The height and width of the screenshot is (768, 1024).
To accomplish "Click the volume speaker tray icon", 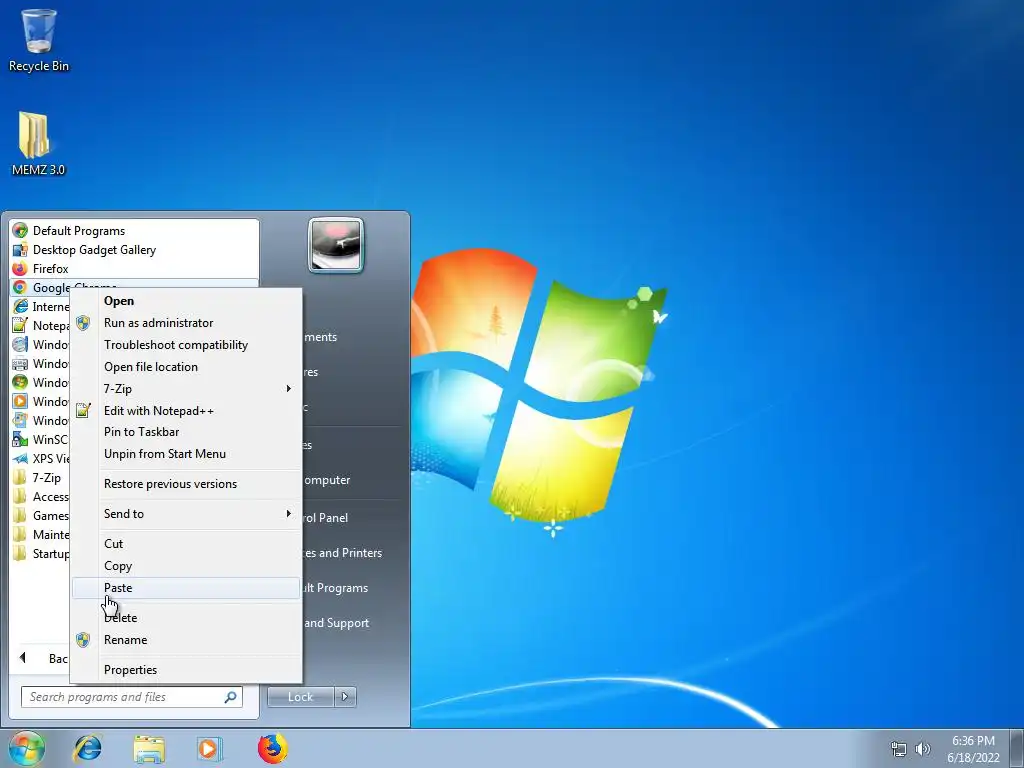I will (x=922, y=749).
